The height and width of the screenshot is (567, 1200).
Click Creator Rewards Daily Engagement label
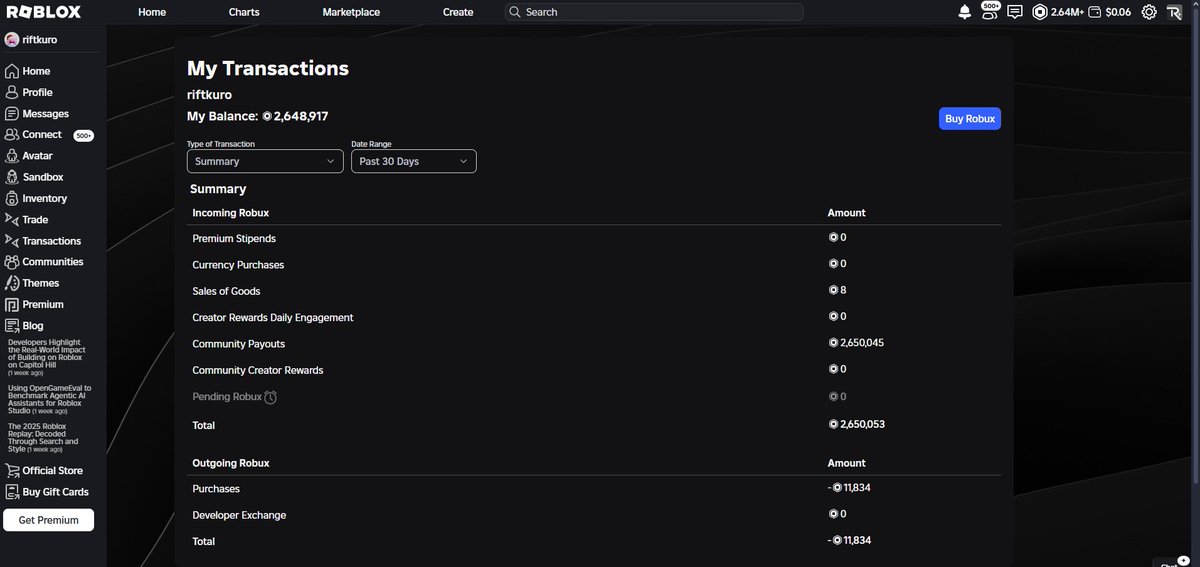(273, 318)
